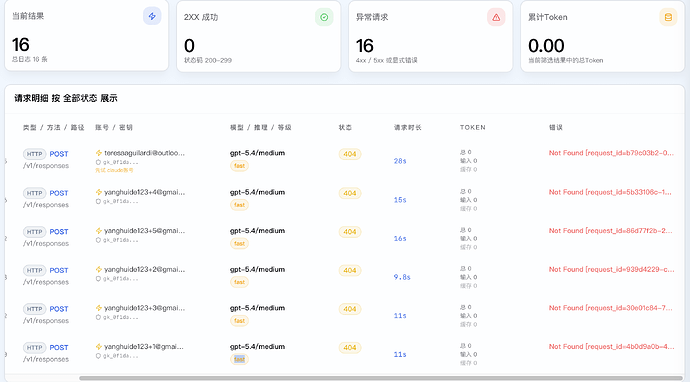Click the green check icon on 2XX 成功 card
690x382 pixels.
pos(324,17)
